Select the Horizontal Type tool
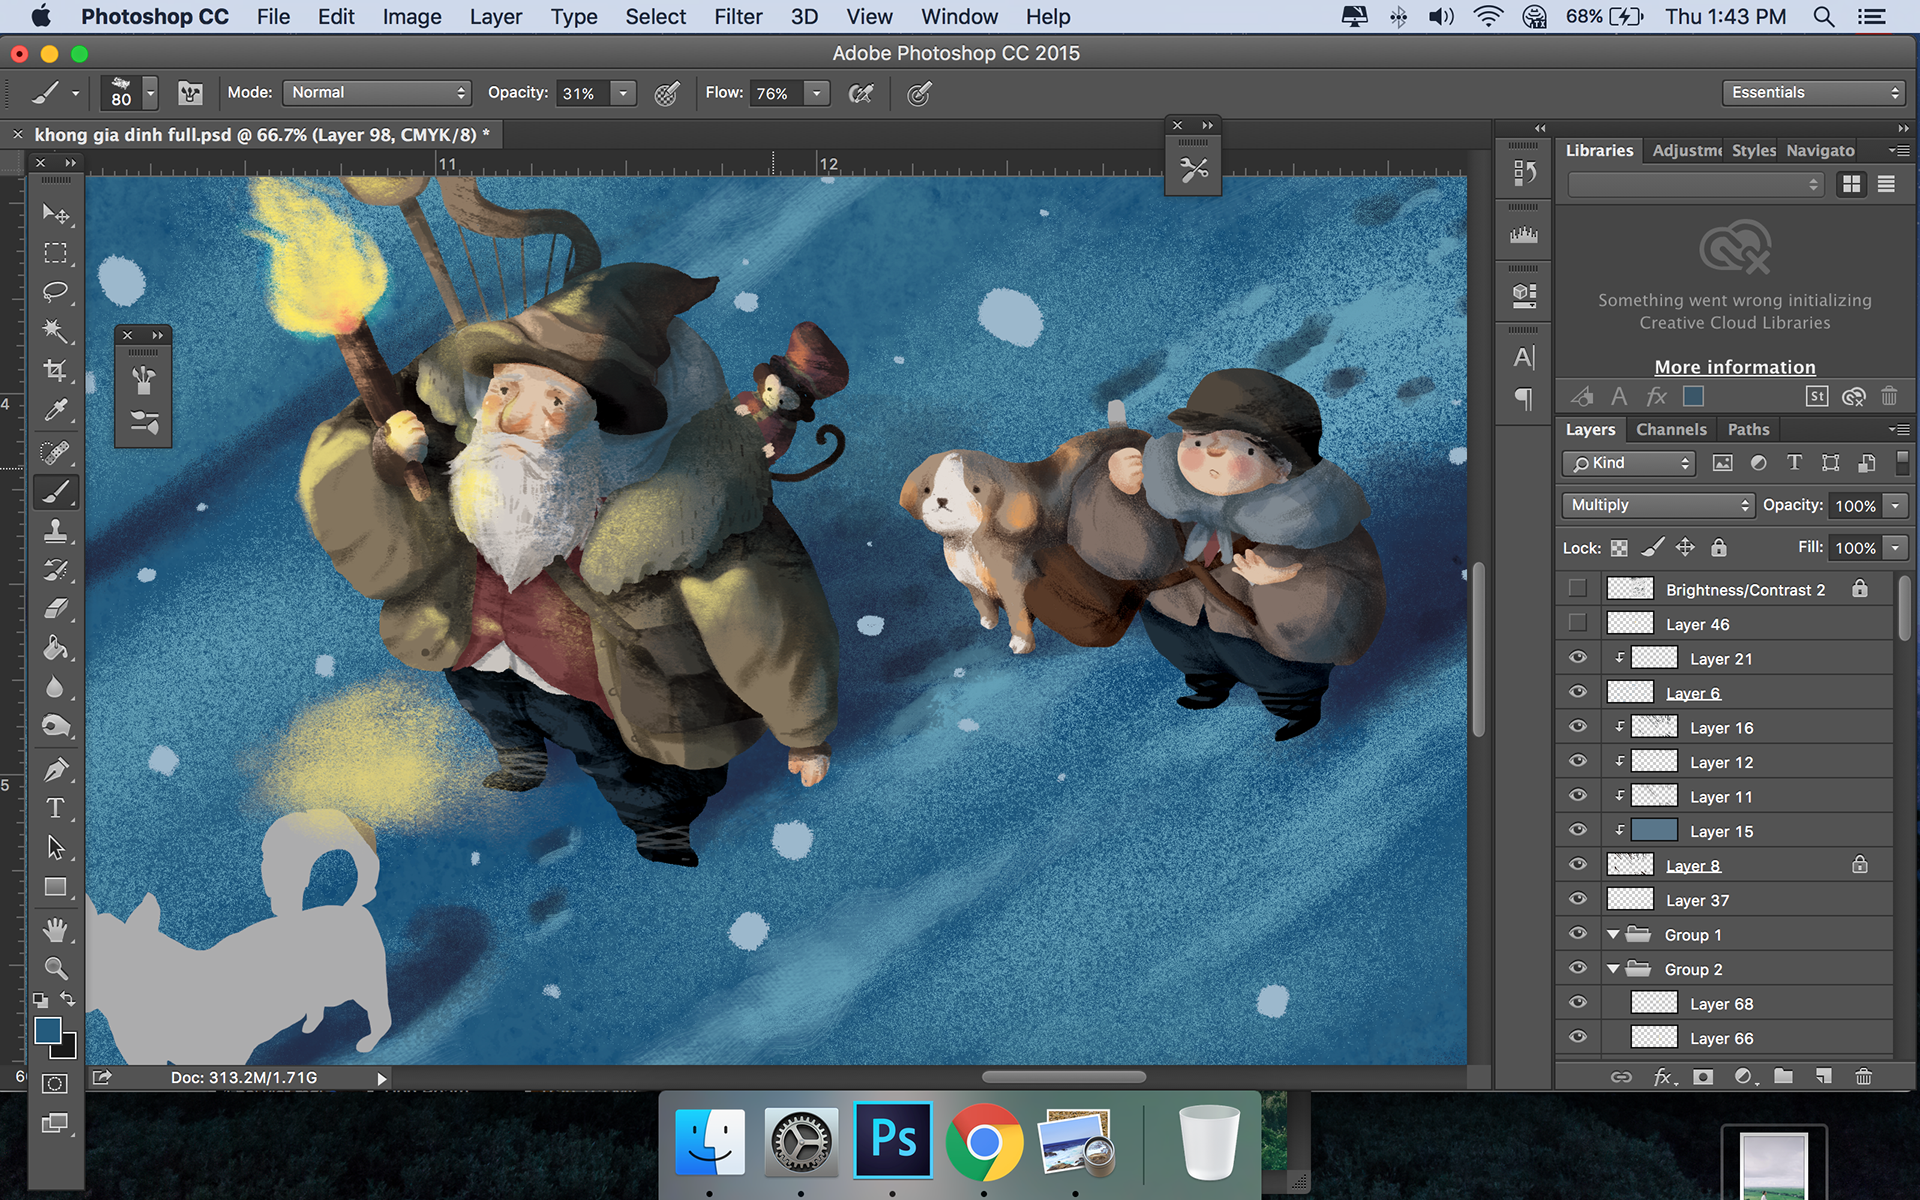The width and height of the screenshot is (1920, 1200). pos(55,808)
